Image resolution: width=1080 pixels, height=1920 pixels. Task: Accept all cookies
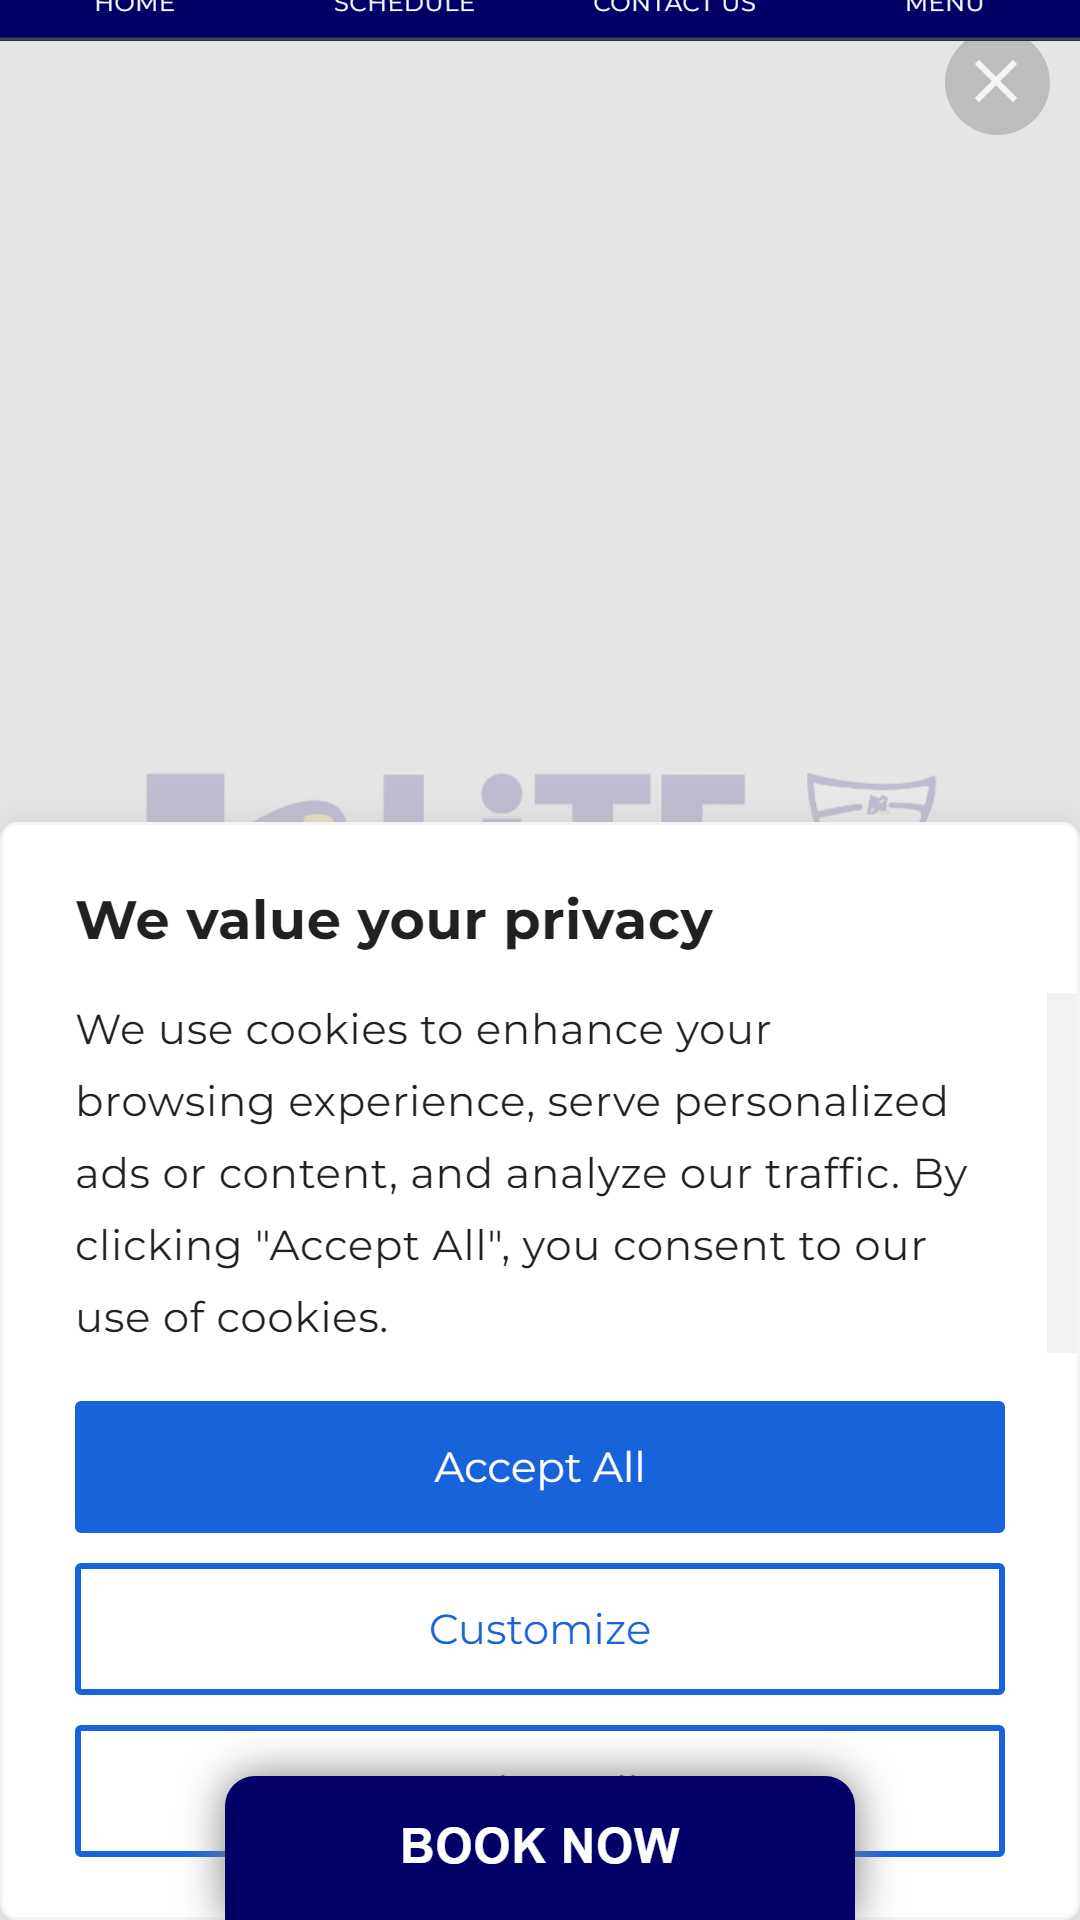point(540,1467)
